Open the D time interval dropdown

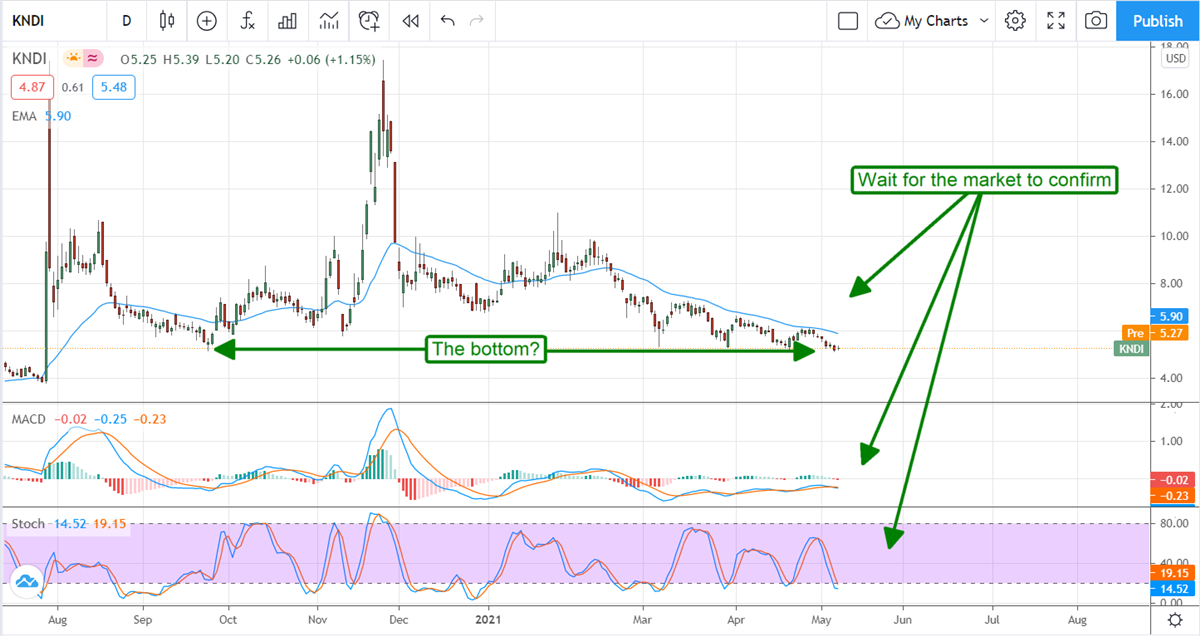click(126, 21)
